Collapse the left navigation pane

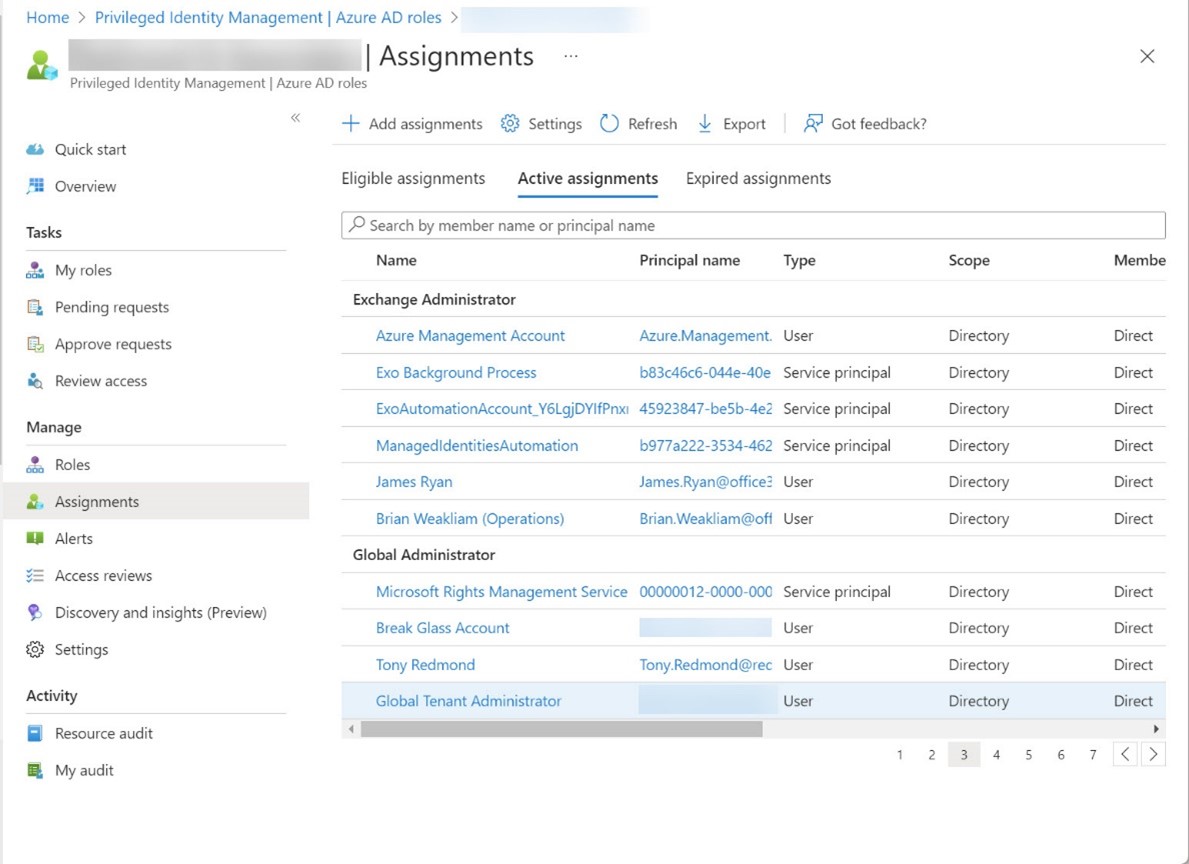[x=295, y=118]
